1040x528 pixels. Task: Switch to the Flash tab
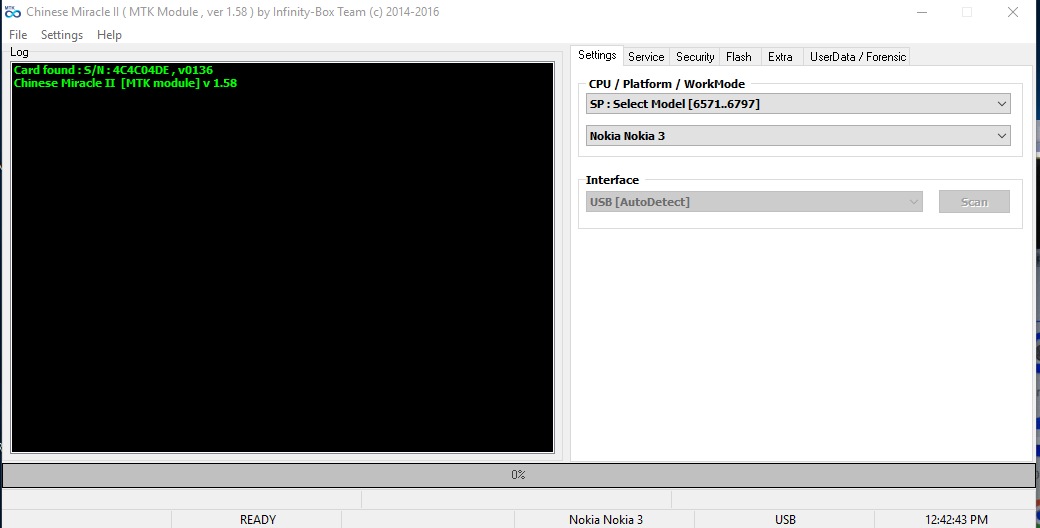click(738, 56)
